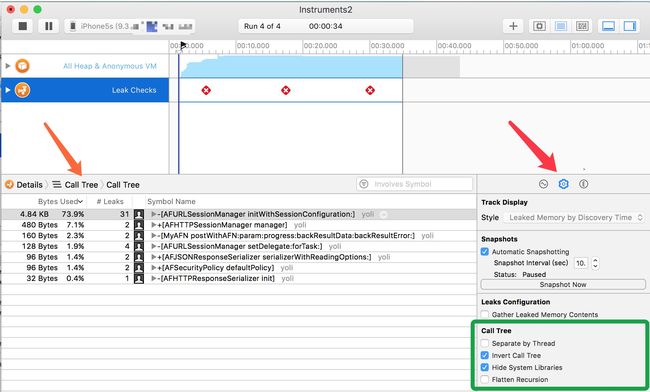
Task: Click the second Call Tree breadcrumb
Action: [123, 185]
